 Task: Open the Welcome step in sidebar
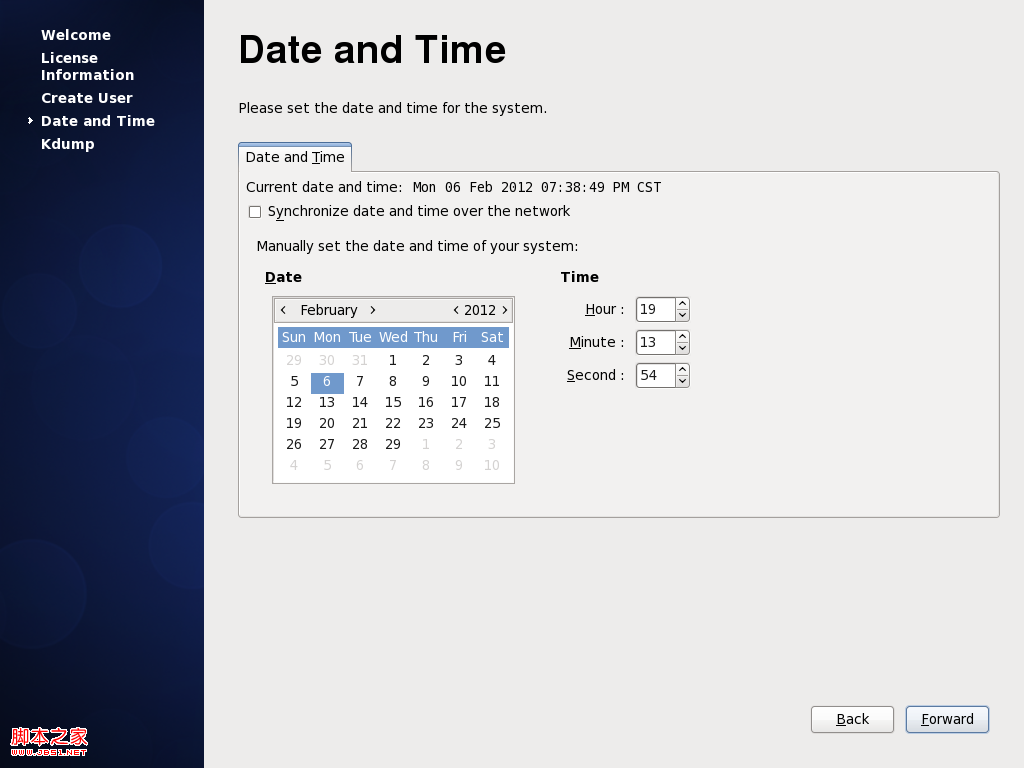click(x=76, y=34)
